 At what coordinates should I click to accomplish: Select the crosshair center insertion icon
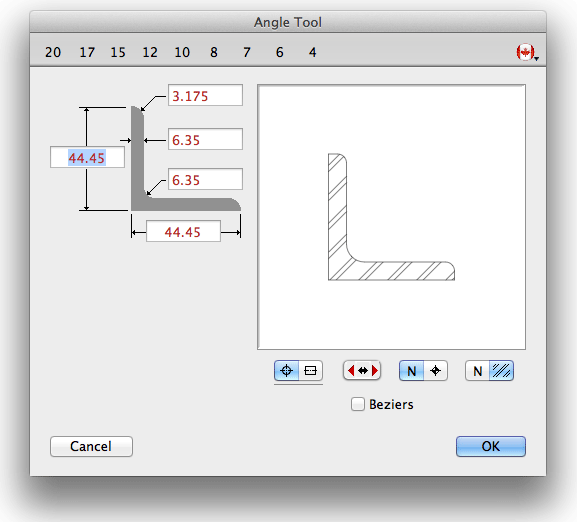286,370
